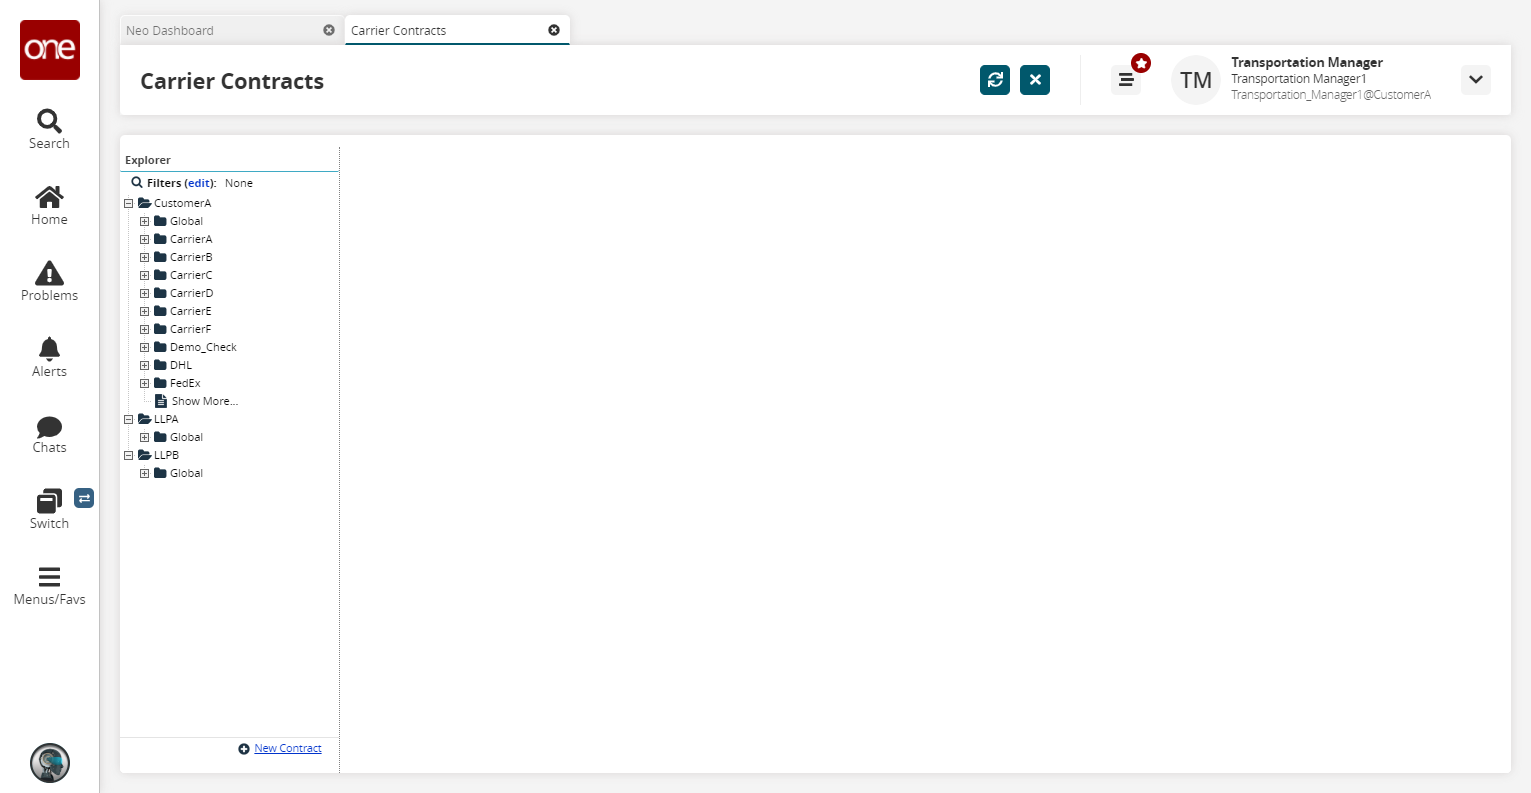Image resolution: width=1531 pixels, height=793 pixels.
Task: Open the Switch windows menu
Action: (49, 510)
